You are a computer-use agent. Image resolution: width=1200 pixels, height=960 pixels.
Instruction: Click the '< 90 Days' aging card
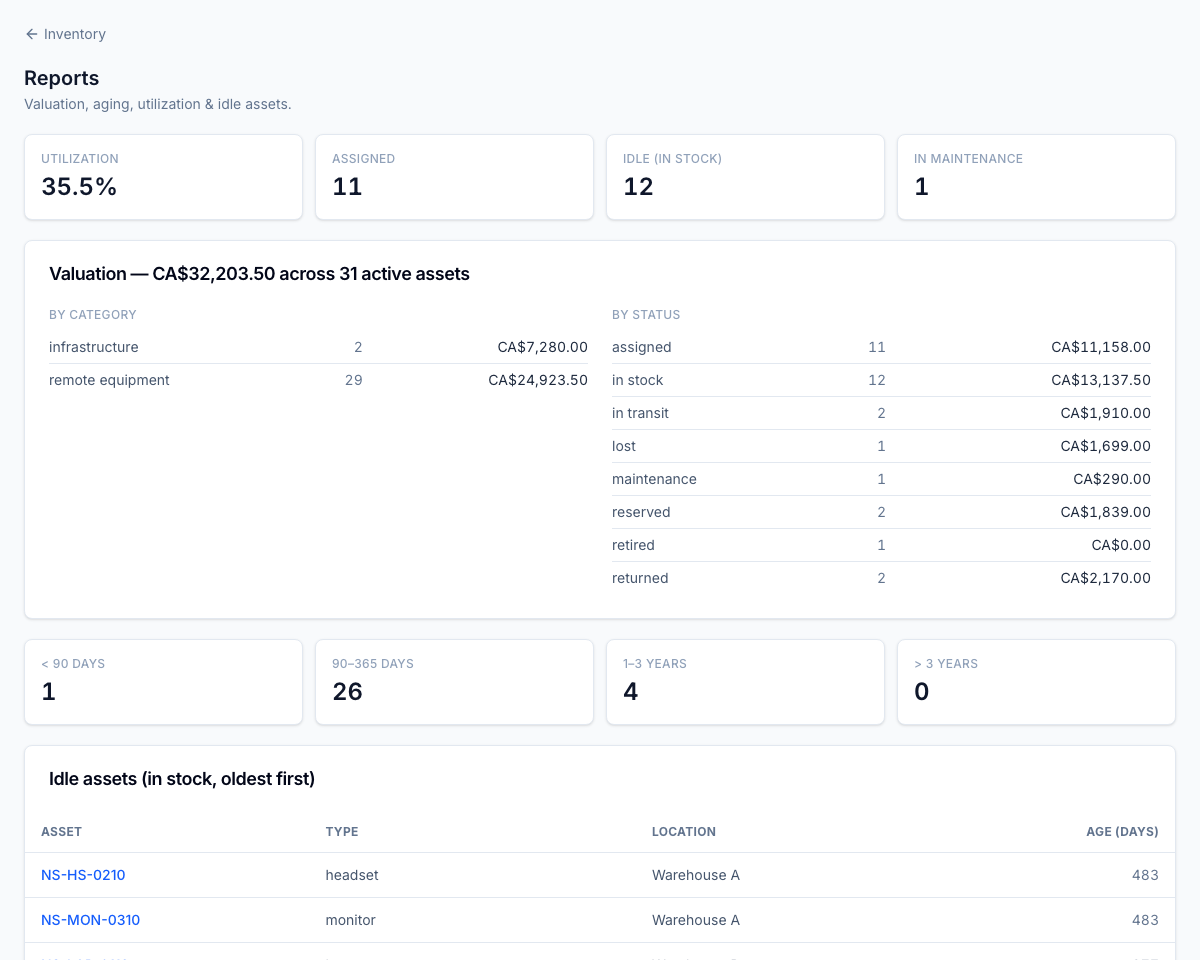[x=163, y=682]
